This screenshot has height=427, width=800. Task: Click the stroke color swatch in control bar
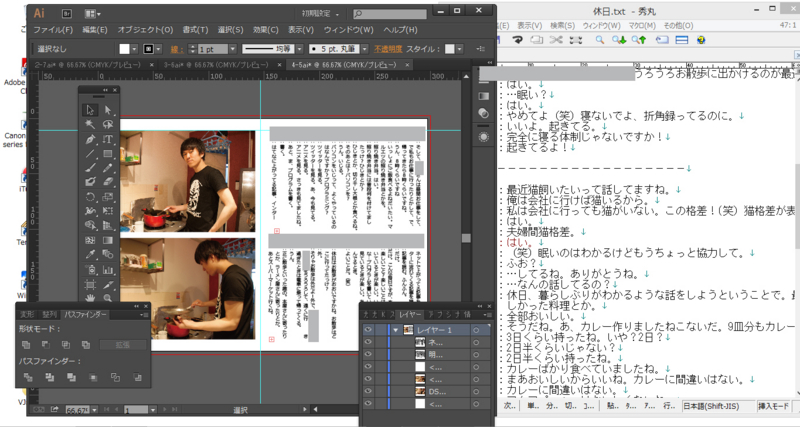[148, 49]
